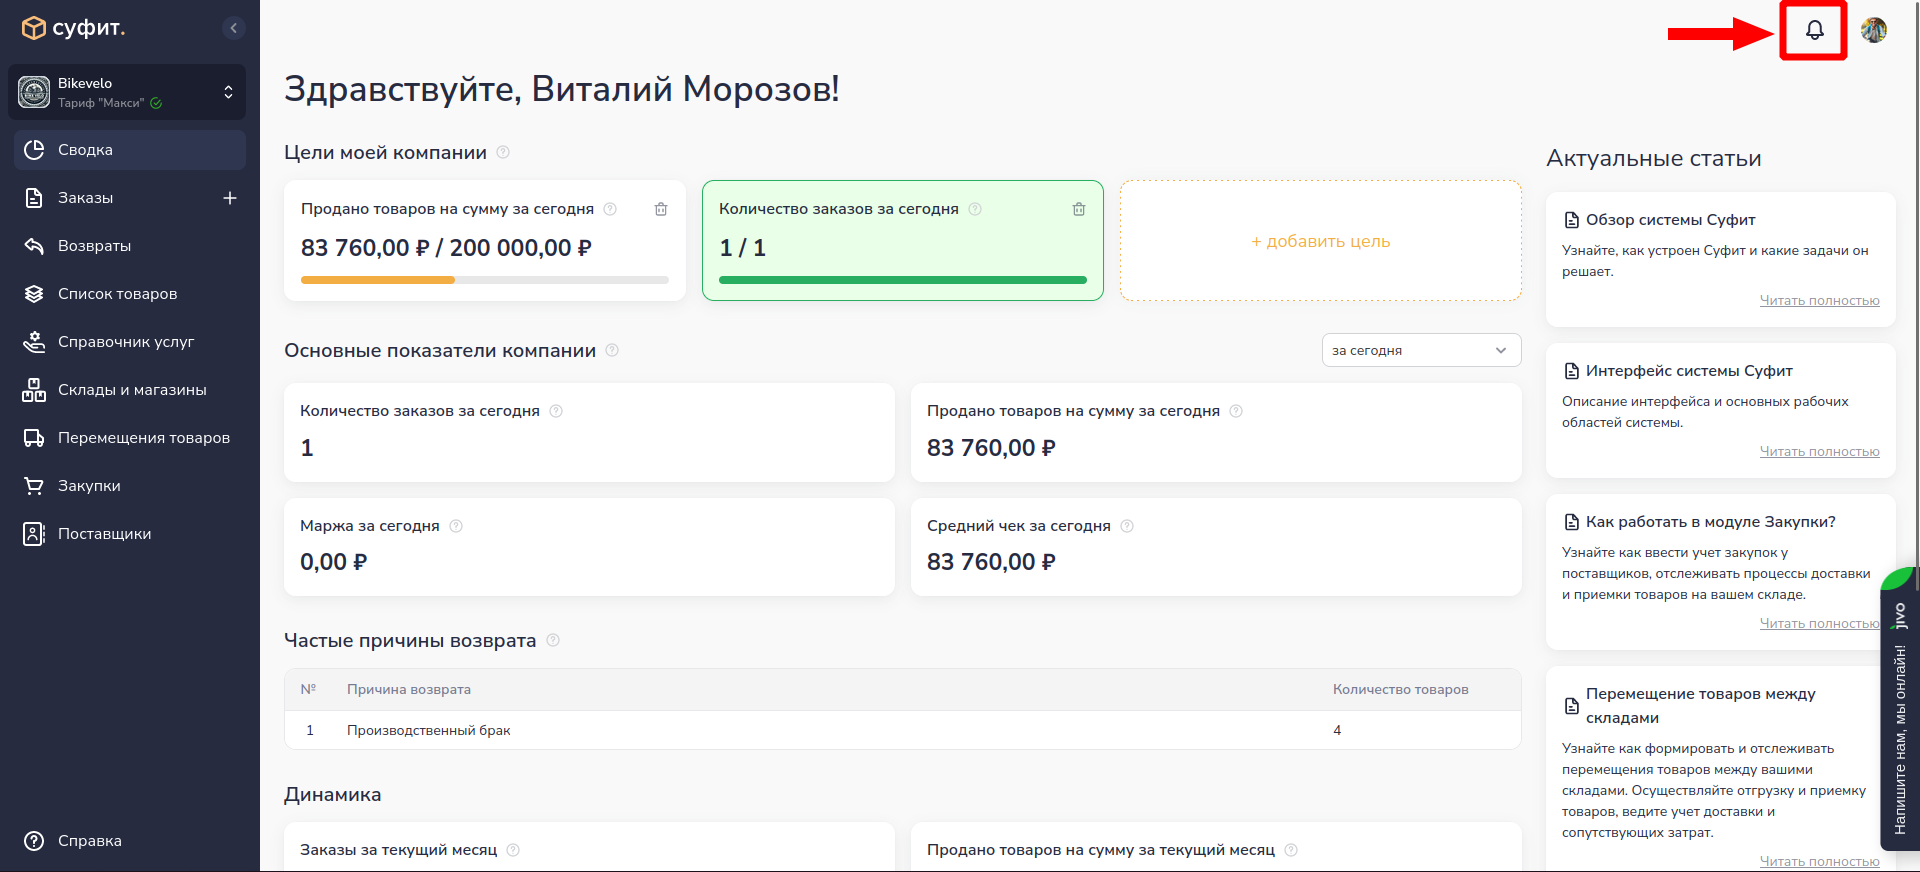Click the Поставщики contact icon
The width and height of the screenshot is (1920, 872).
[x=34, y=534]
